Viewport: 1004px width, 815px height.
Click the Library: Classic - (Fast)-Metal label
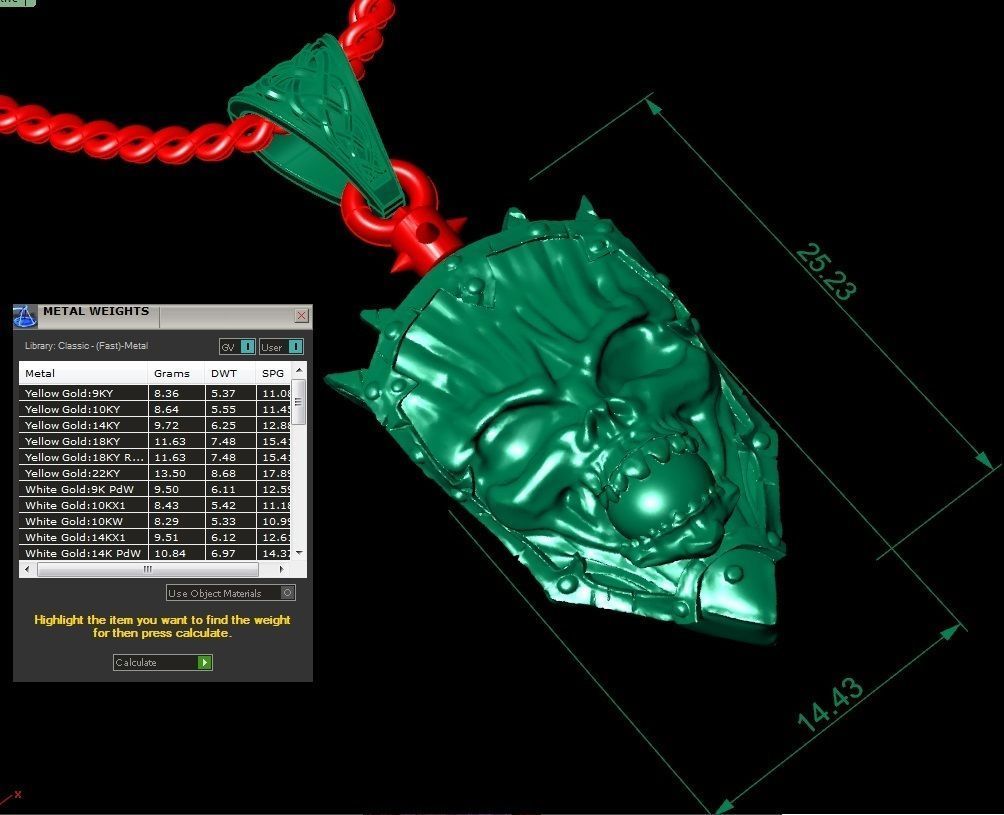86,346
